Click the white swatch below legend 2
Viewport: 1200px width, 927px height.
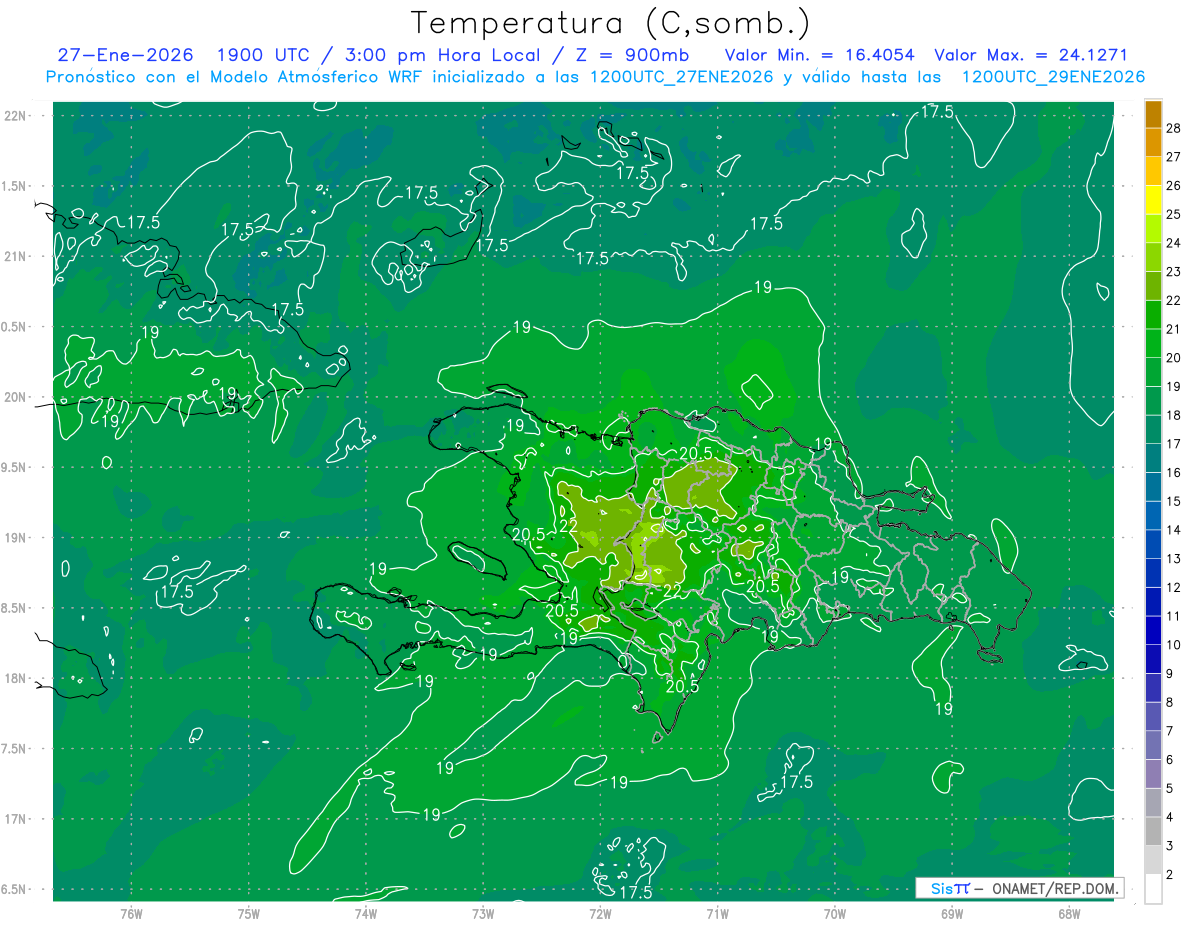pos(1153,889)
